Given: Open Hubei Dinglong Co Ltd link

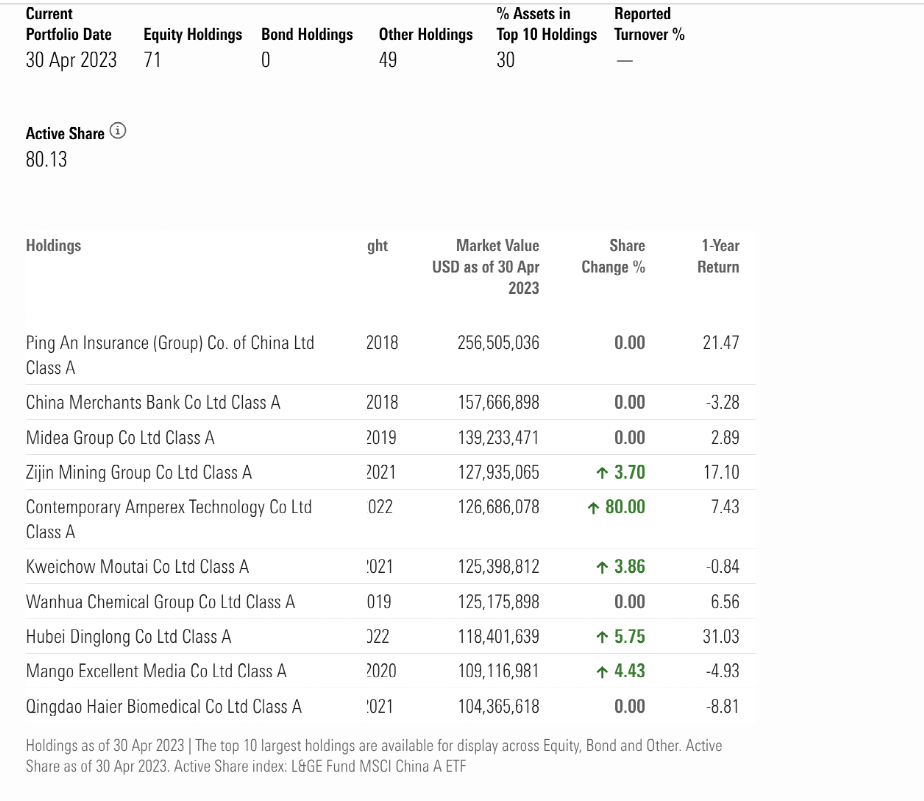Looking at the screenshot, I should click(128, 637).
